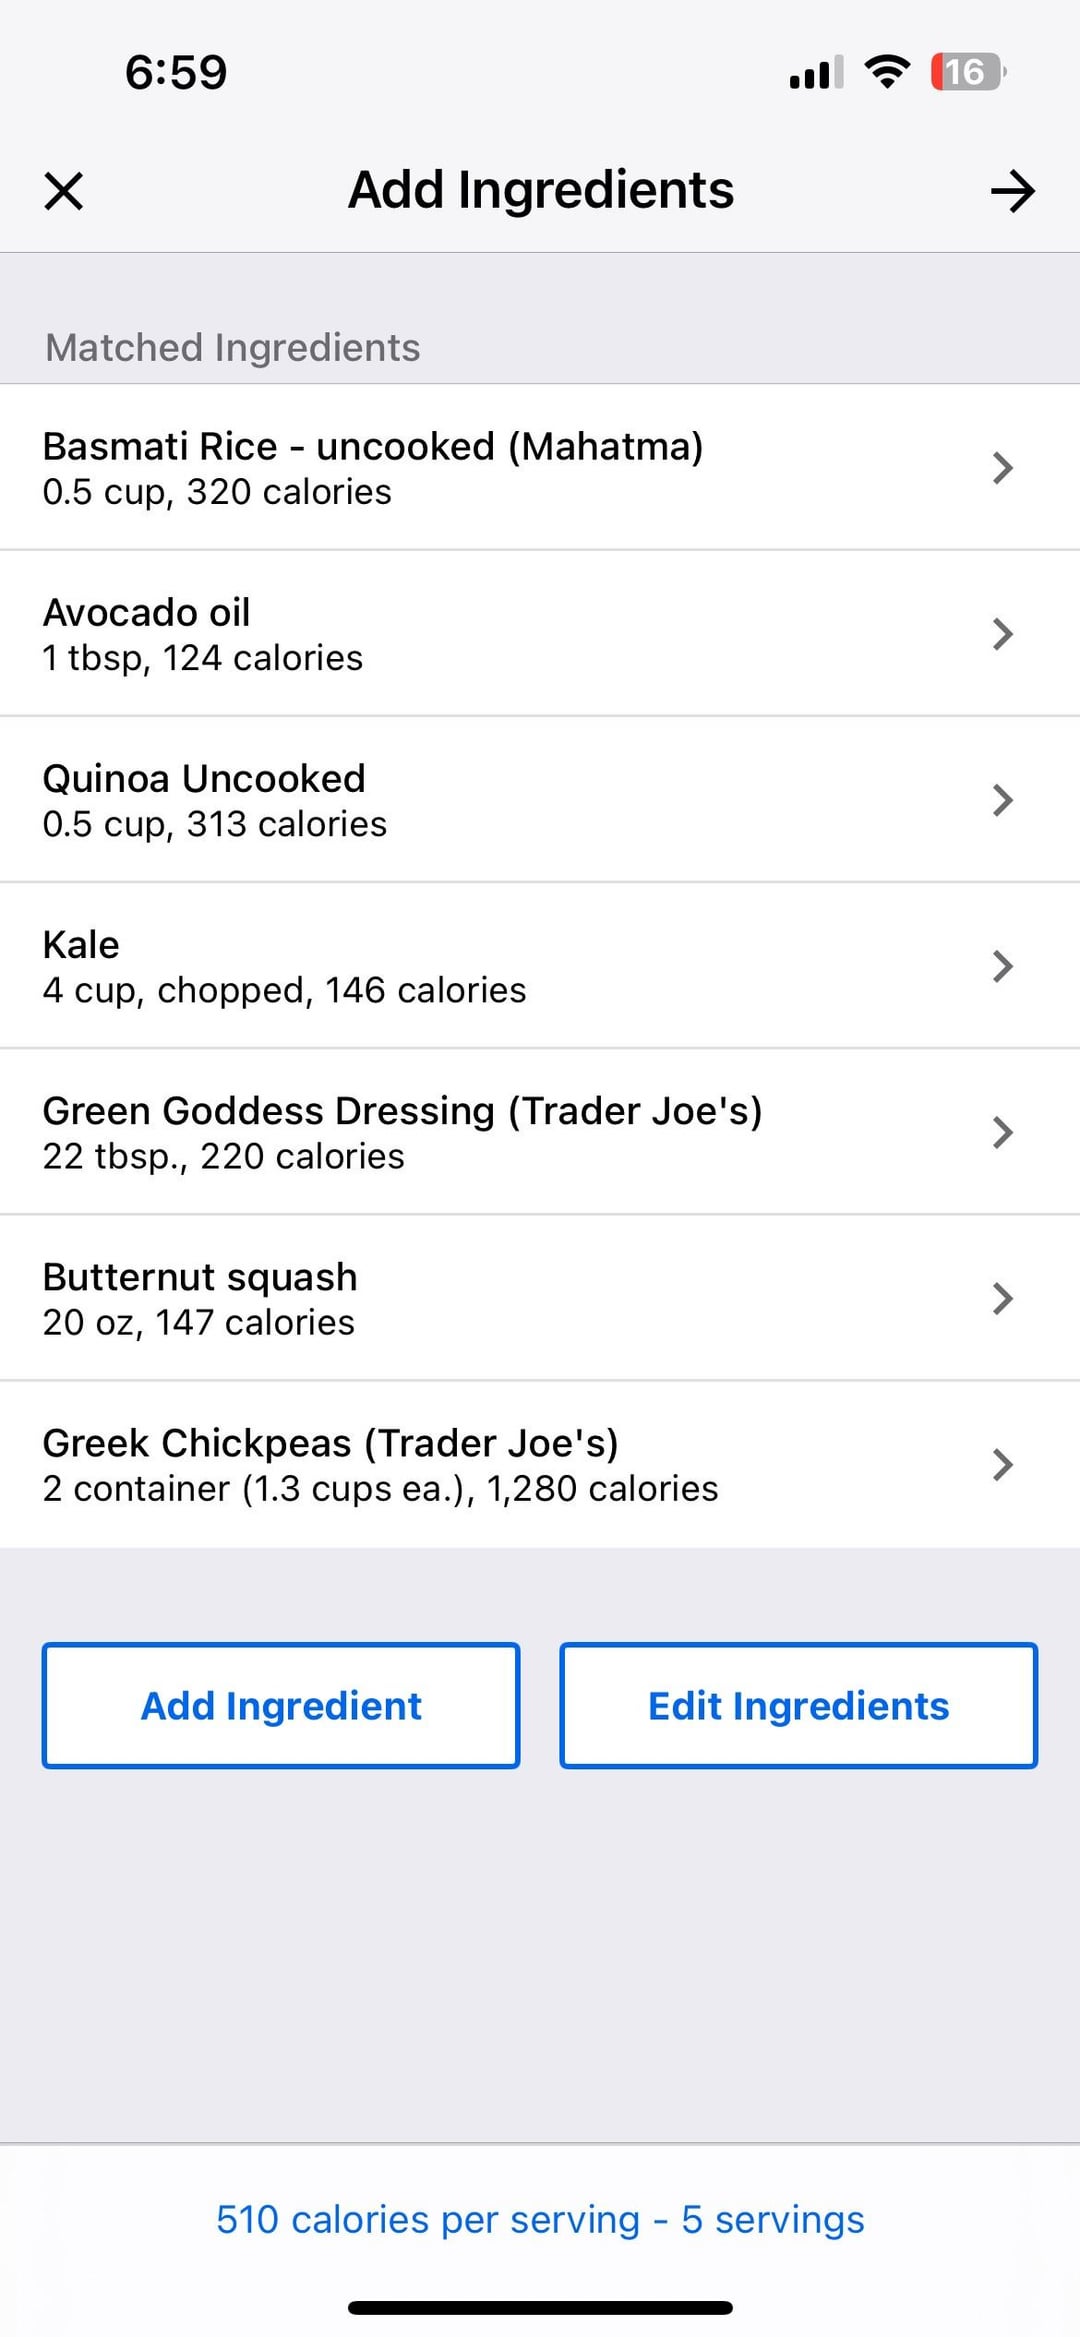1080x2337 pixels.
Task: Expand the Basmati Rice row chevron
Action: tap(1002, 468)
